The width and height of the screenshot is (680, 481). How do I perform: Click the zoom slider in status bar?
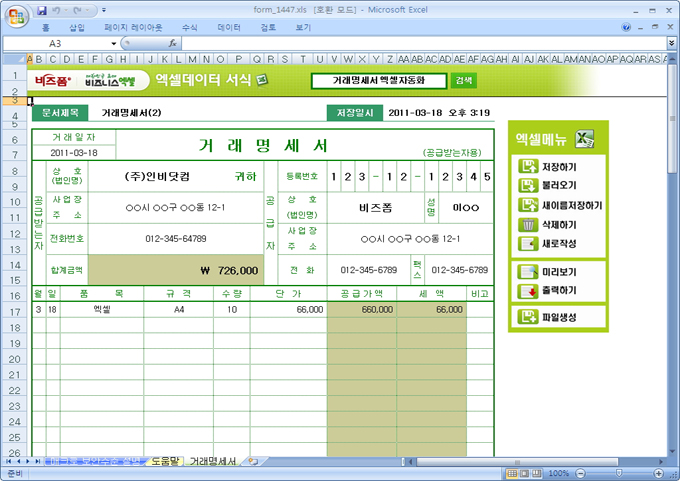coord(618,473)
